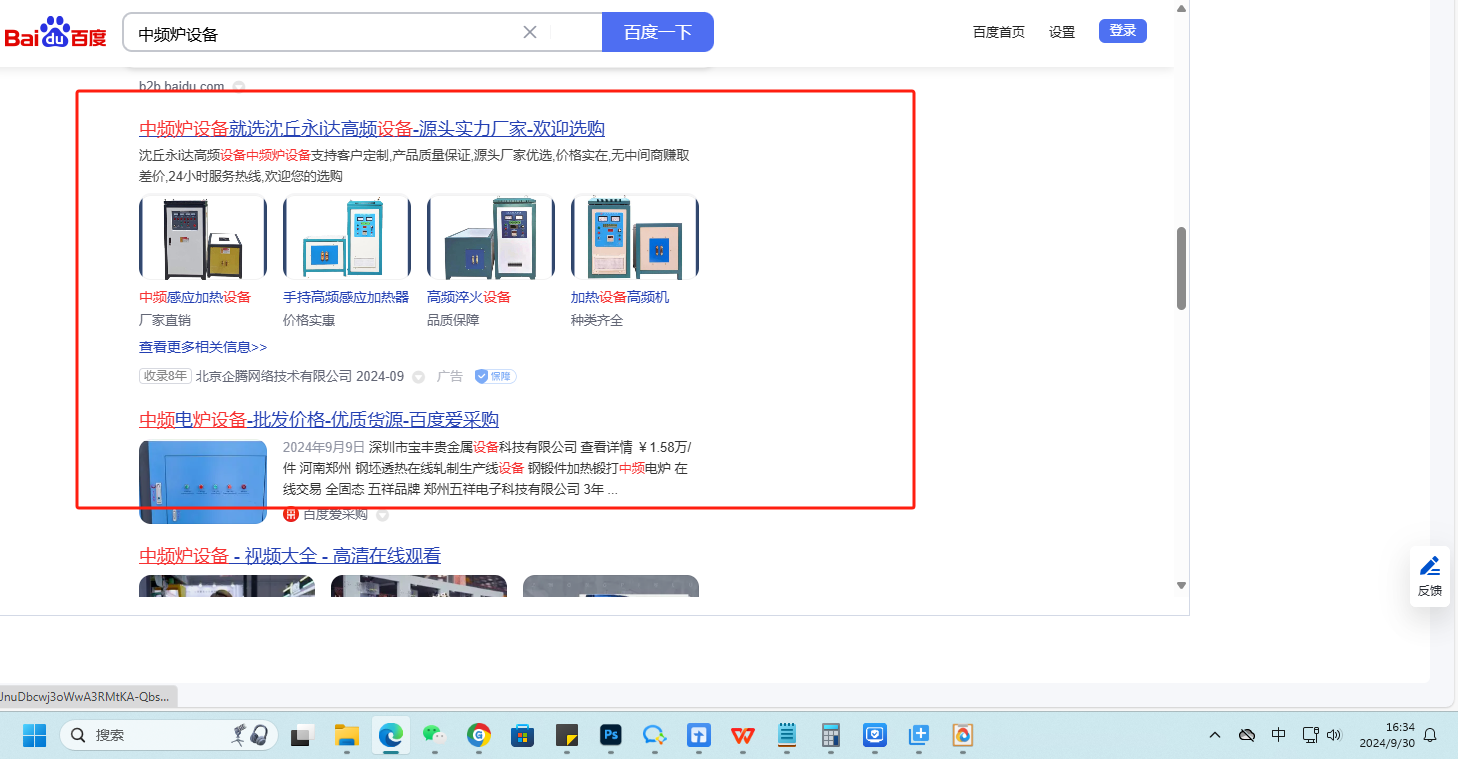Click into the Baidu search input field
This screenshot has width=1458, height=759.
320,33
